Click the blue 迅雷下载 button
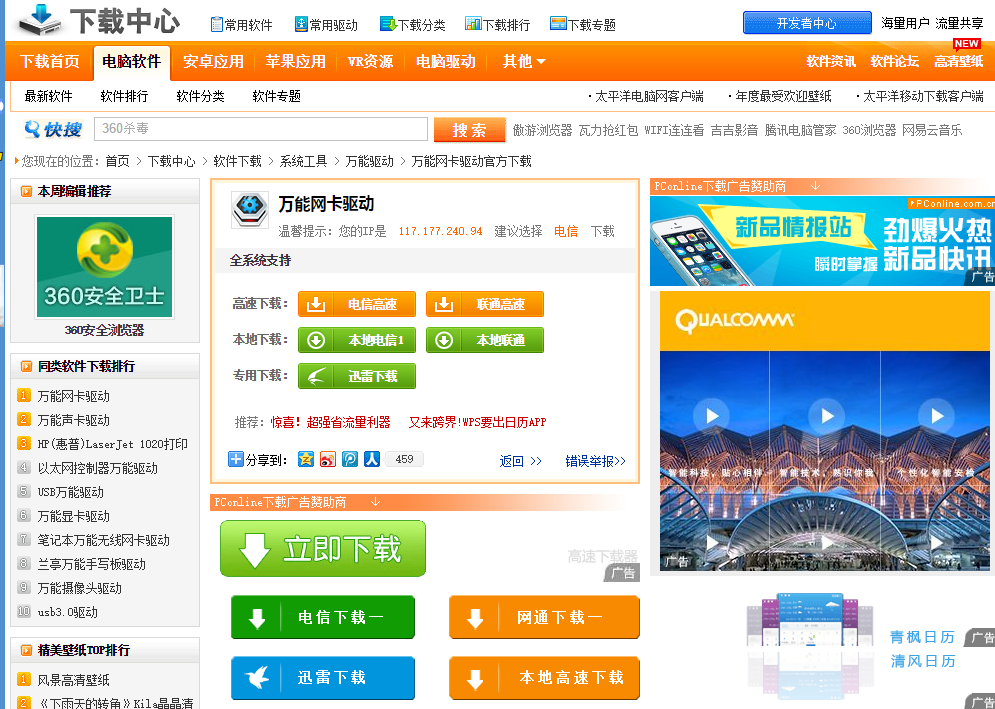 click(323, 678)
